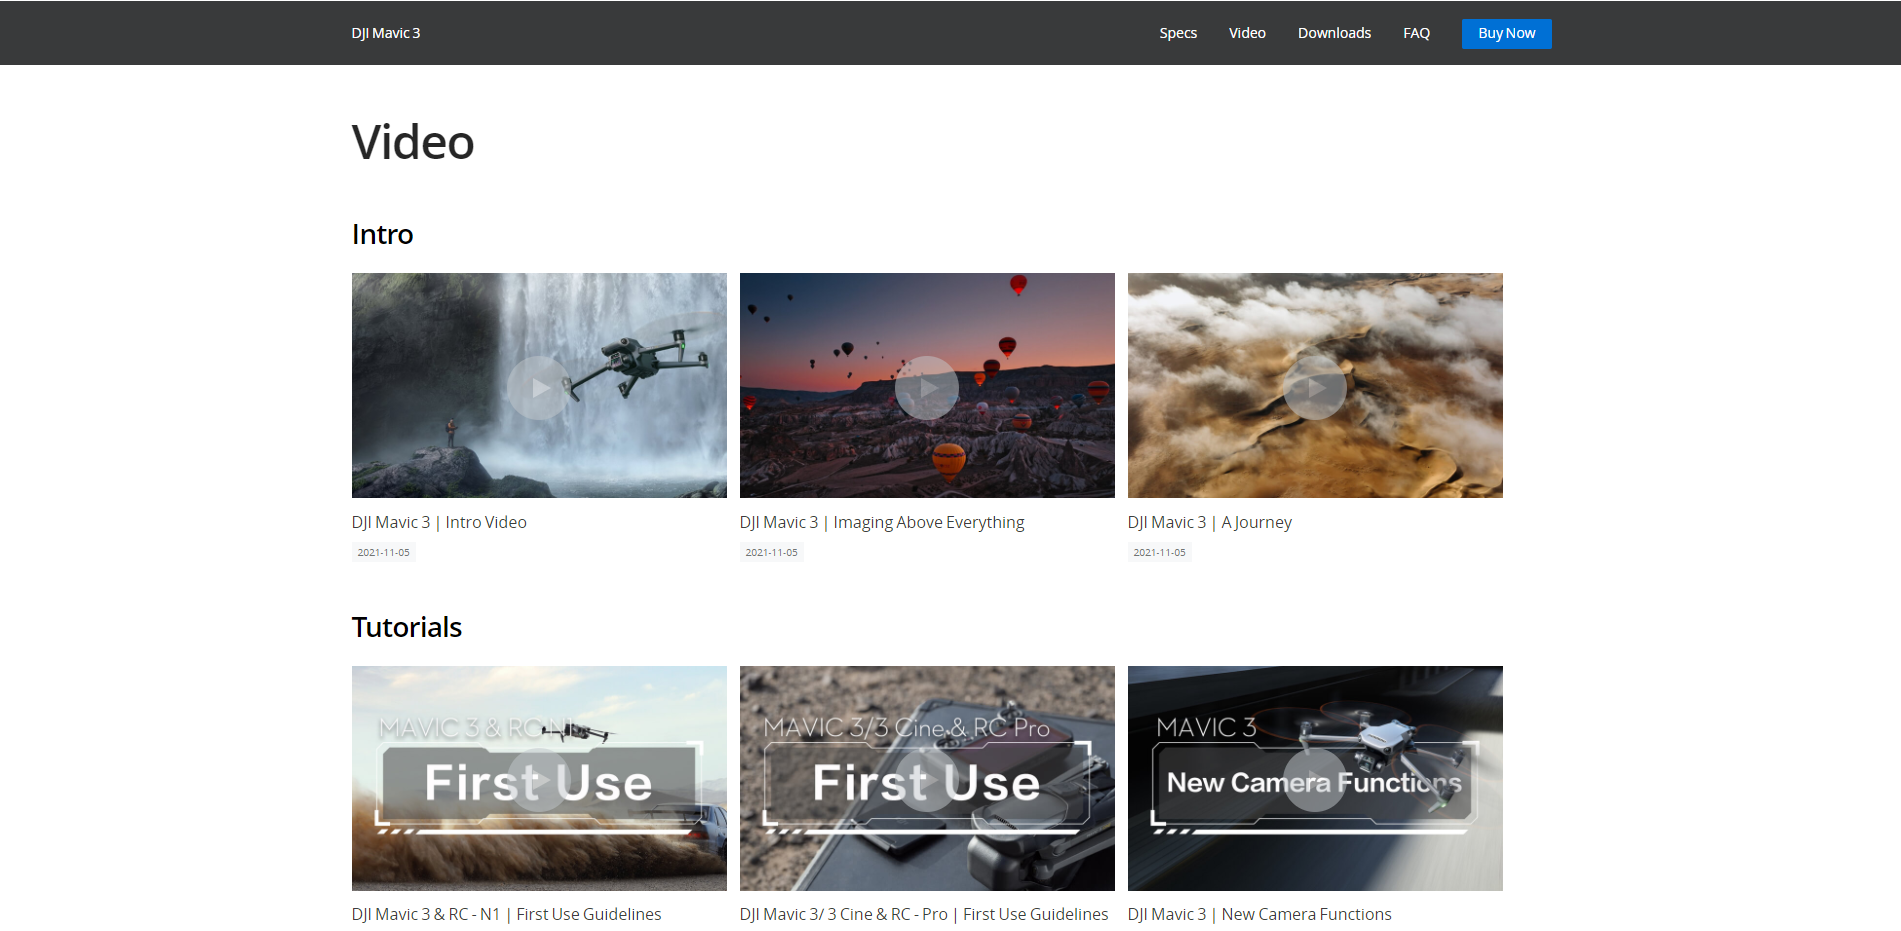Open the DJI Mavic 3 | Intro Video link

439,522
